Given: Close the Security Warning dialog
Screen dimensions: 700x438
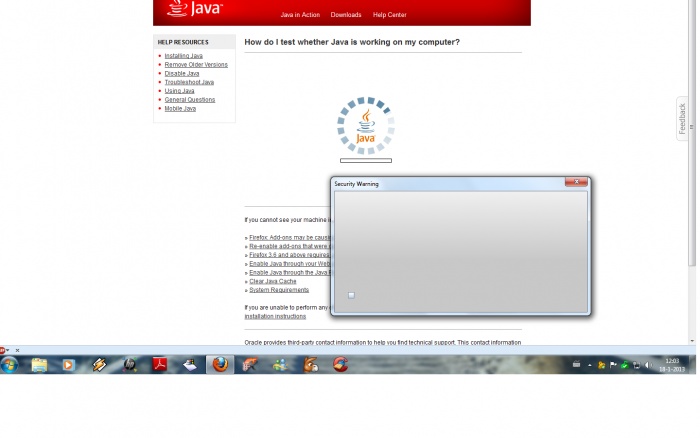Looking at the screenshot, I should 576,182.
